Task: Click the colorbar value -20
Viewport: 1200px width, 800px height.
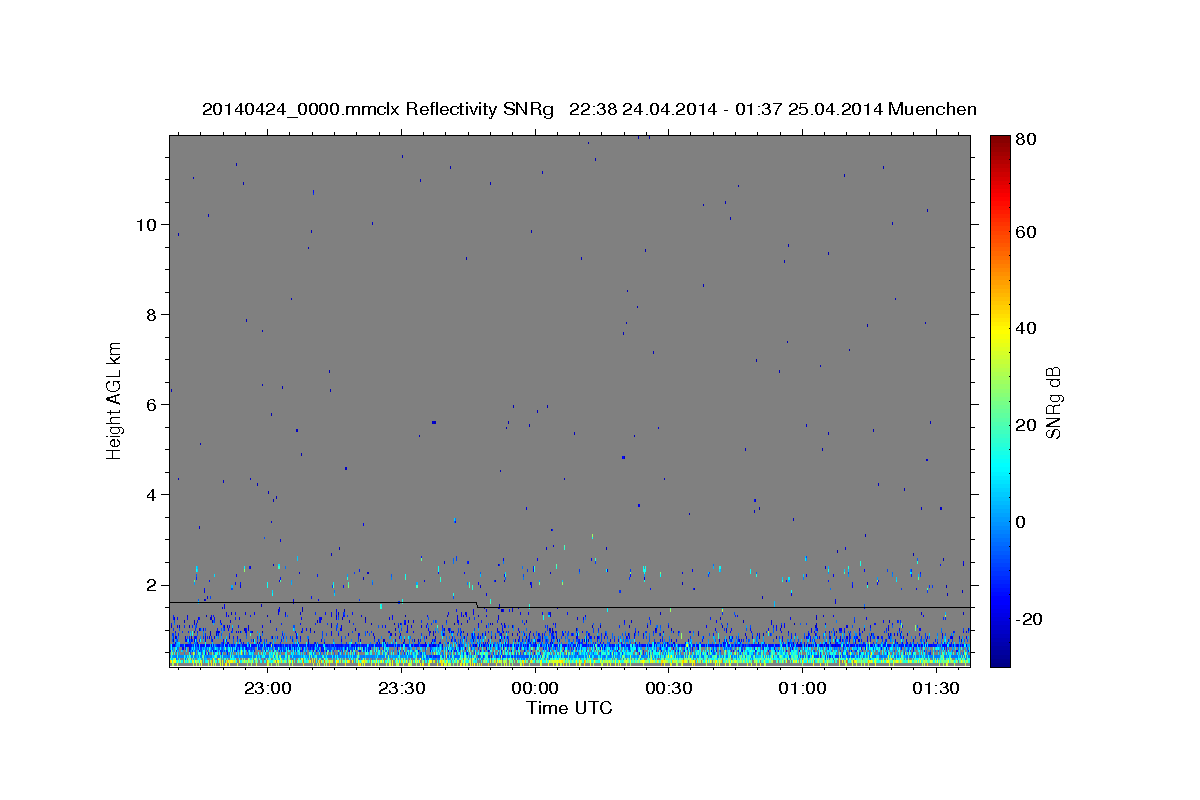Action: pyautogui.click(x=1028, y=619)
